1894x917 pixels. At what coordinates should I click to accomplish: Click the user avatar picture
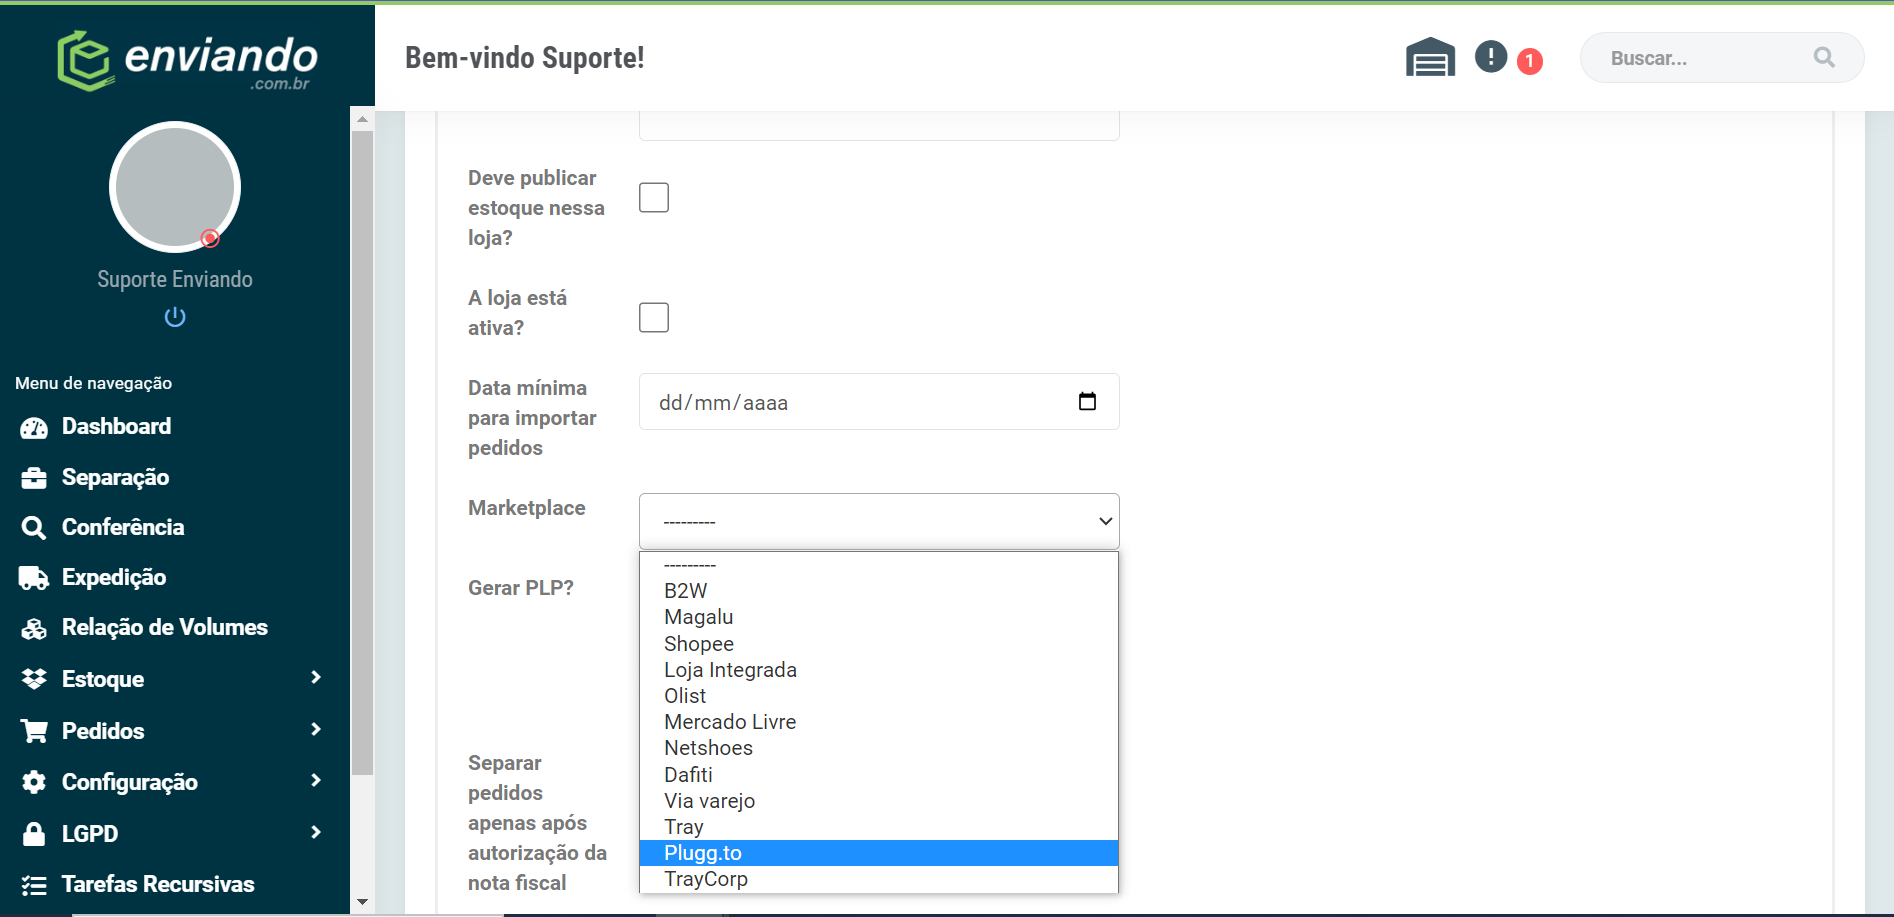(175, 187)
